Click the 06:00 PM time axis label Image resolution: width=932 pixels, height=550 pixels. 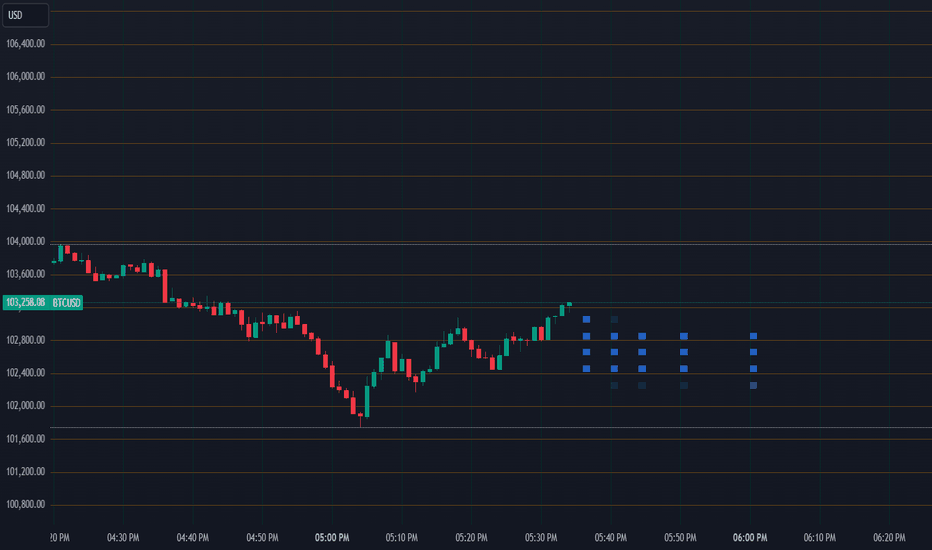pos(750,538)
